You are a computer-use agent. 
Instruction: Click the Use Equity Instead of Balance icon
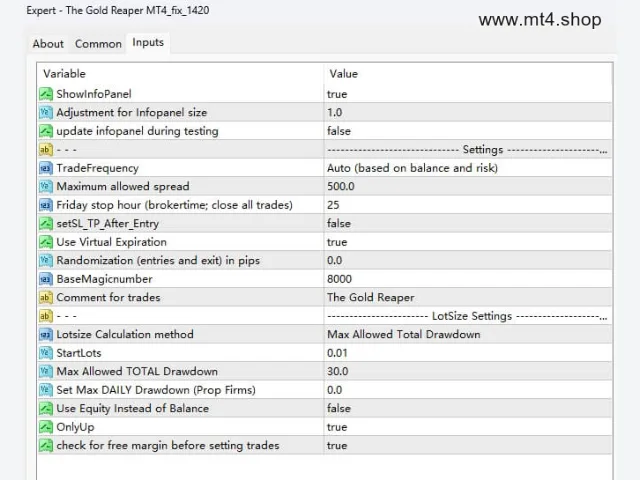click(46, 409)
